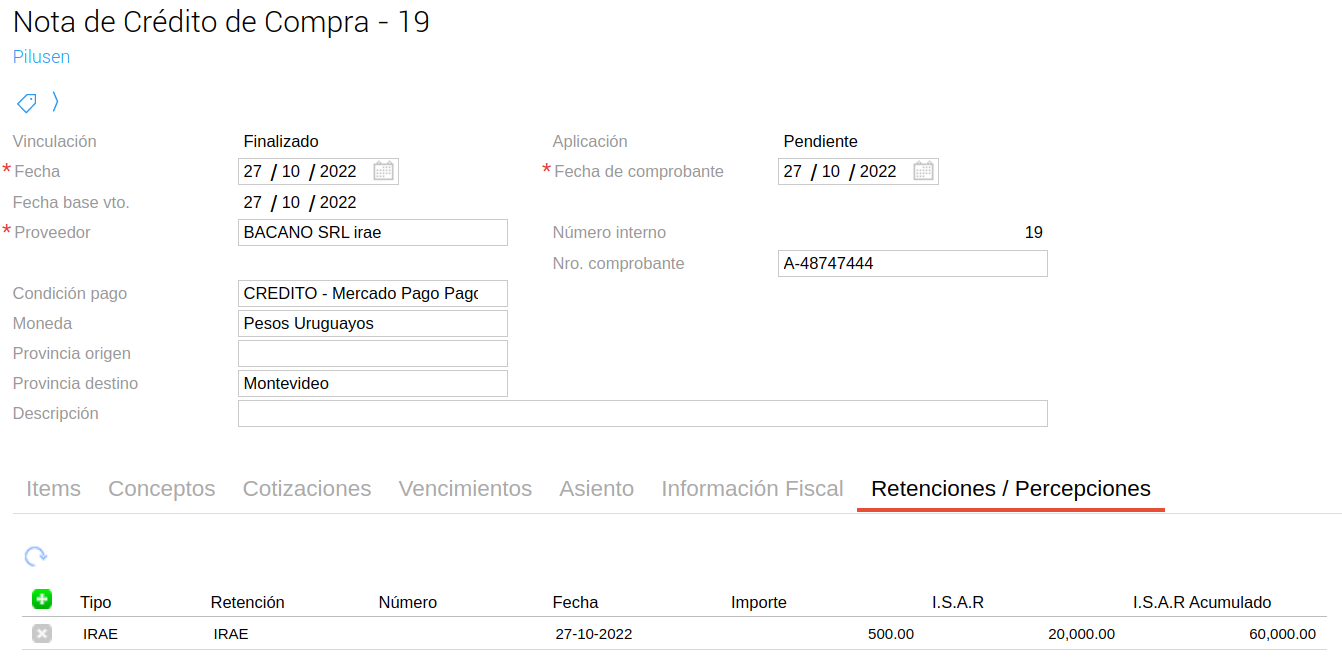Switch to the Items tab
Image resolution: width=1342 pixels, height=662 pixels.
click(x=53, y=489)
